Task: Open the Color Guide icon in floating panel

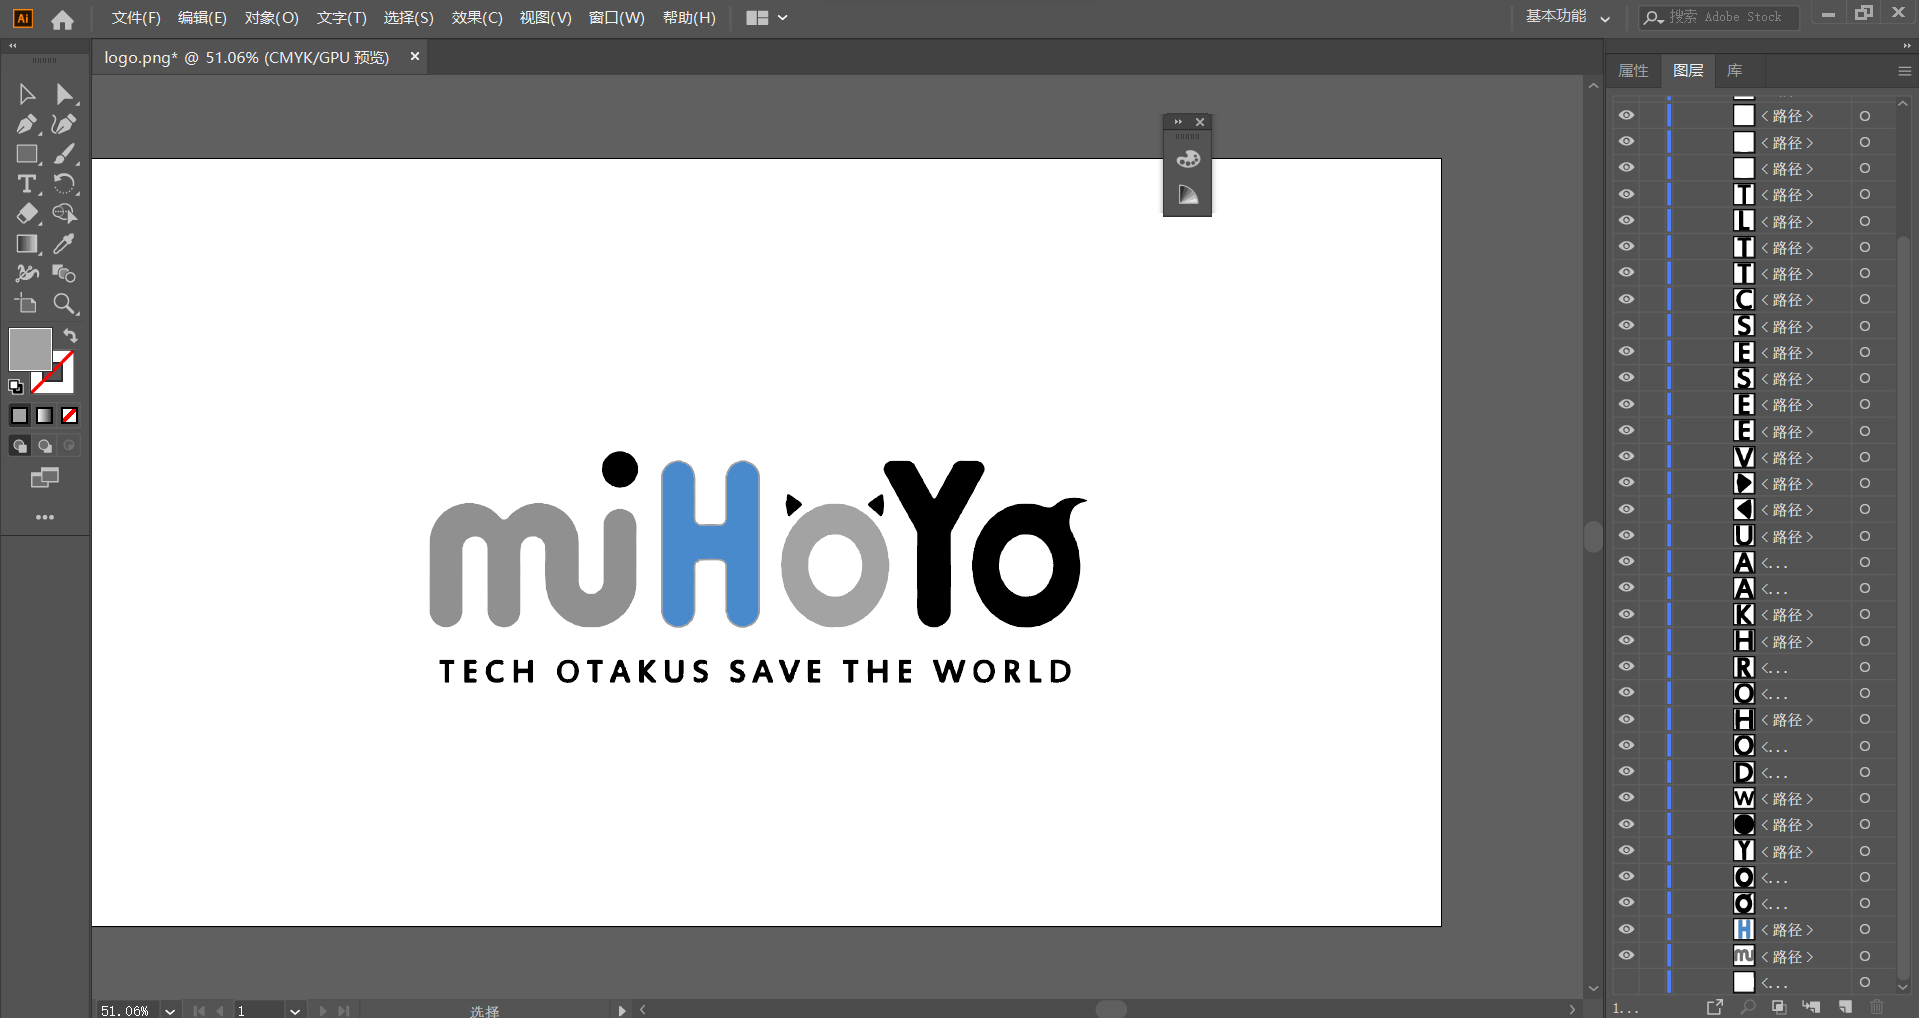Action: pos(1188,195)
